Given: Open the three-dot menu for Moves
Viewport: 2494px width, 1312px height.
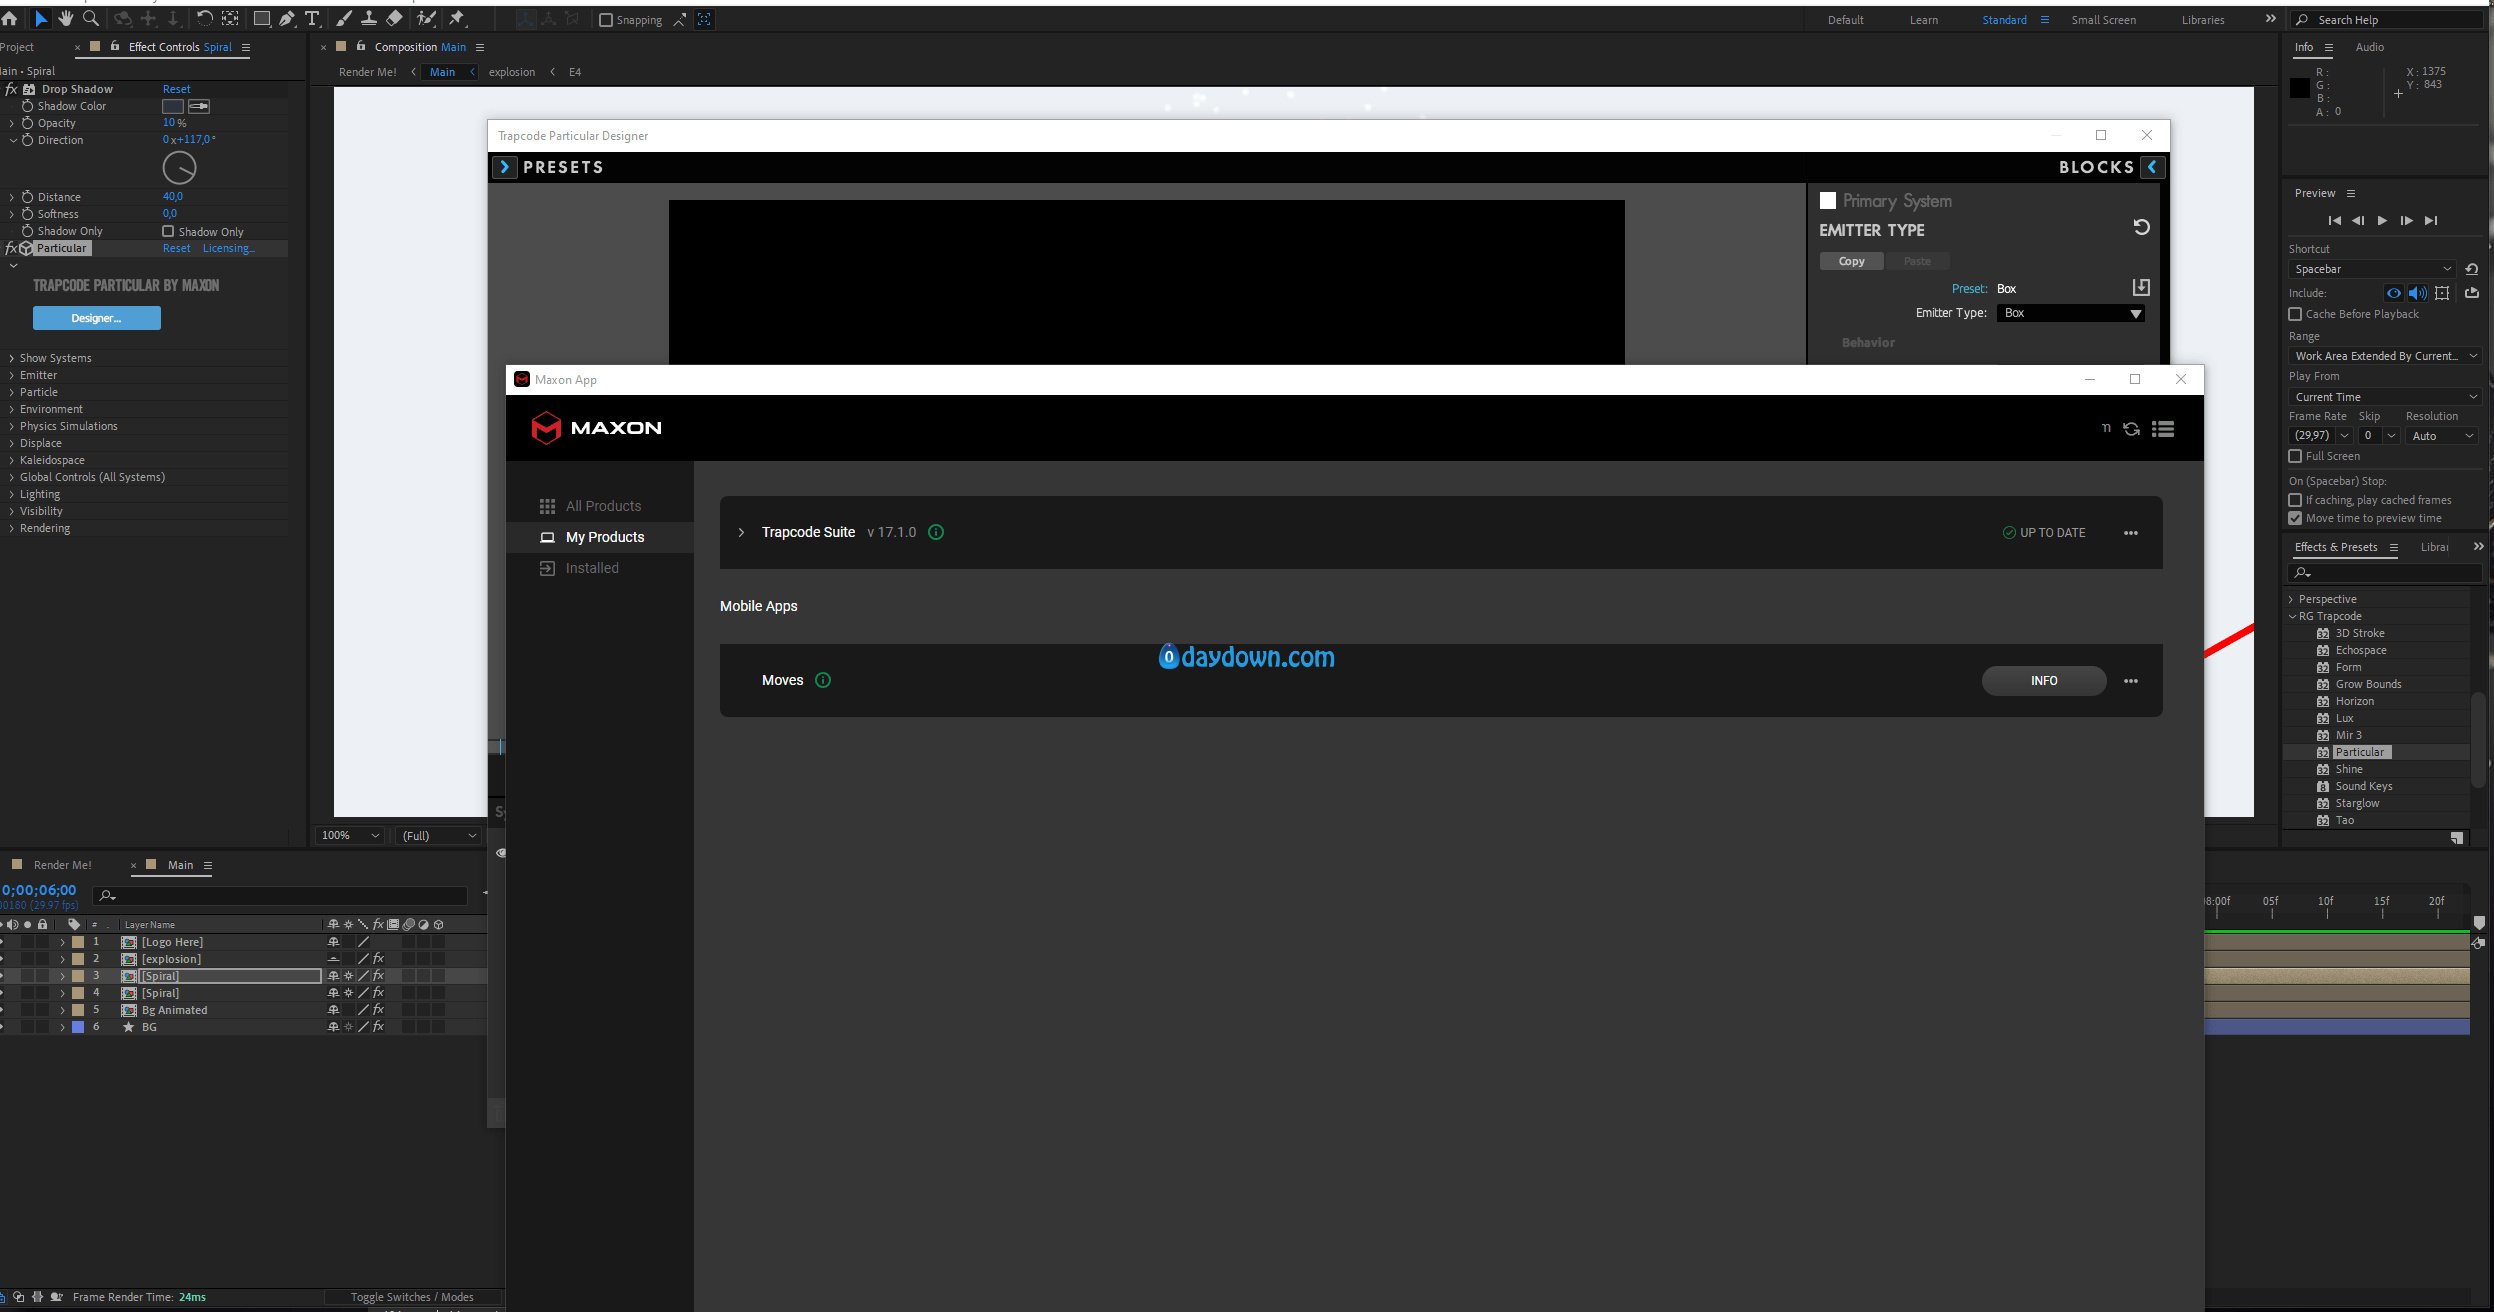Looking at the screenshot, I should 2131,681.
